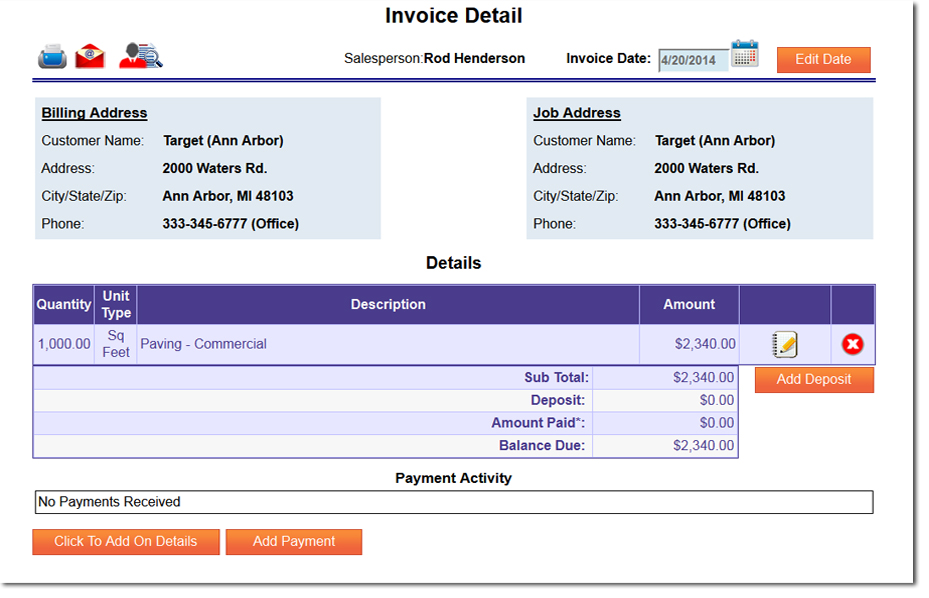Click the Sub Total value
The height and width of the screenshot is (598, 929).
click(x=703, y=378)
